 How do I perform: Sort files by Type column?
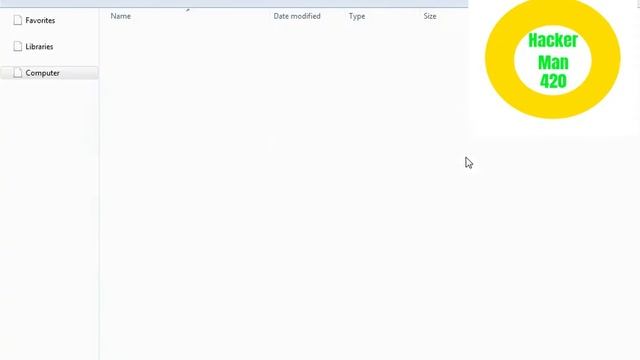click(x=357, y=16)
